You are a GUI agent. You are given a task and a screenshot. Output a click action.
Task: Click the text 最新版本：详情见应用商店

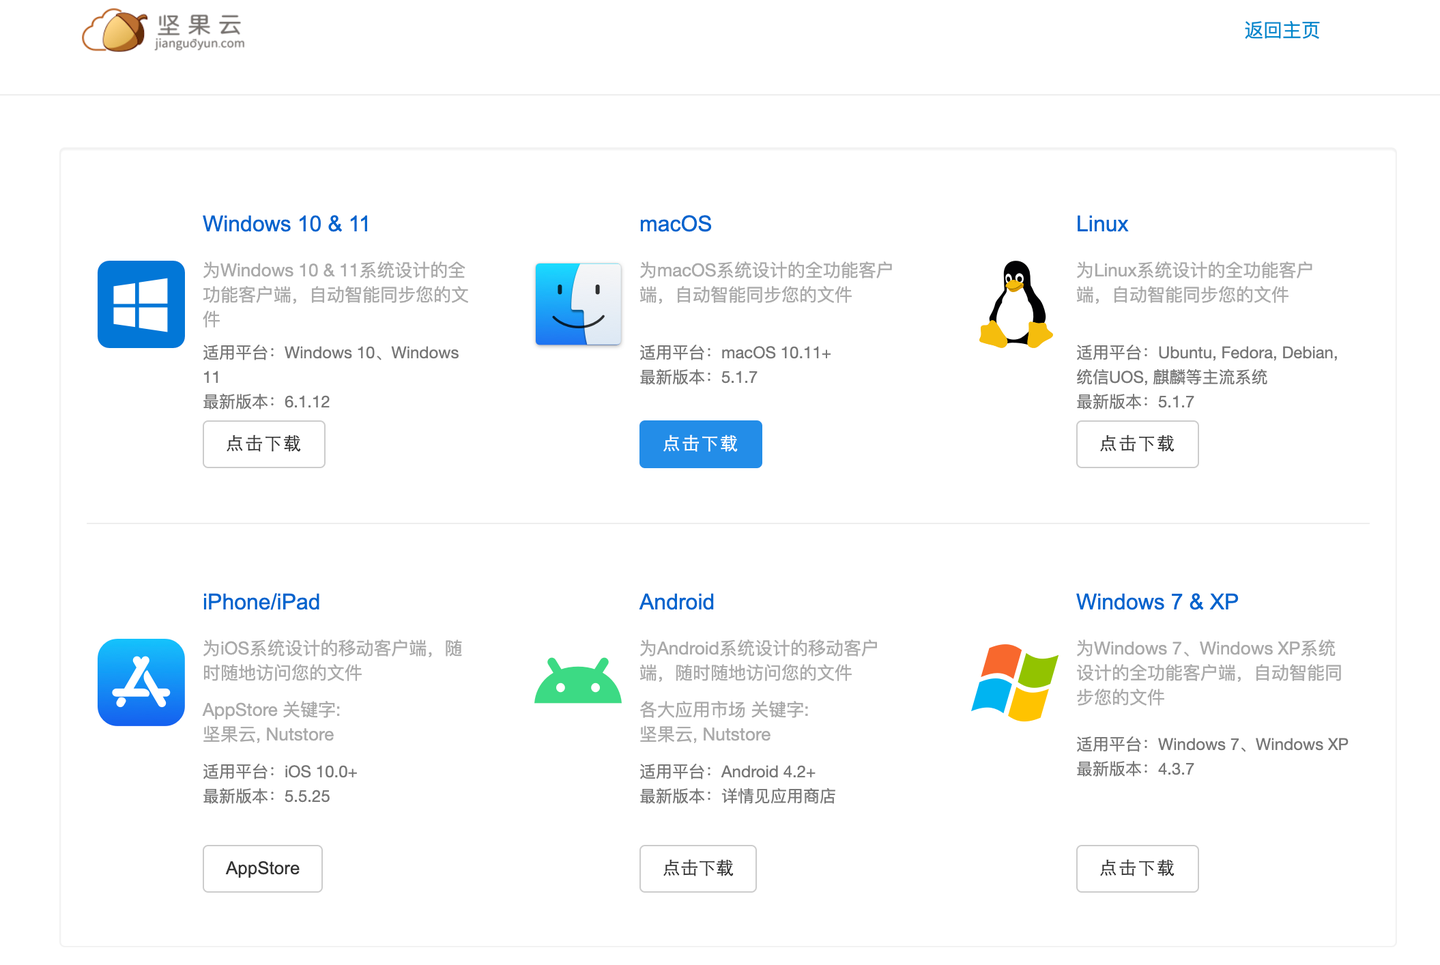tap(737, 797)
